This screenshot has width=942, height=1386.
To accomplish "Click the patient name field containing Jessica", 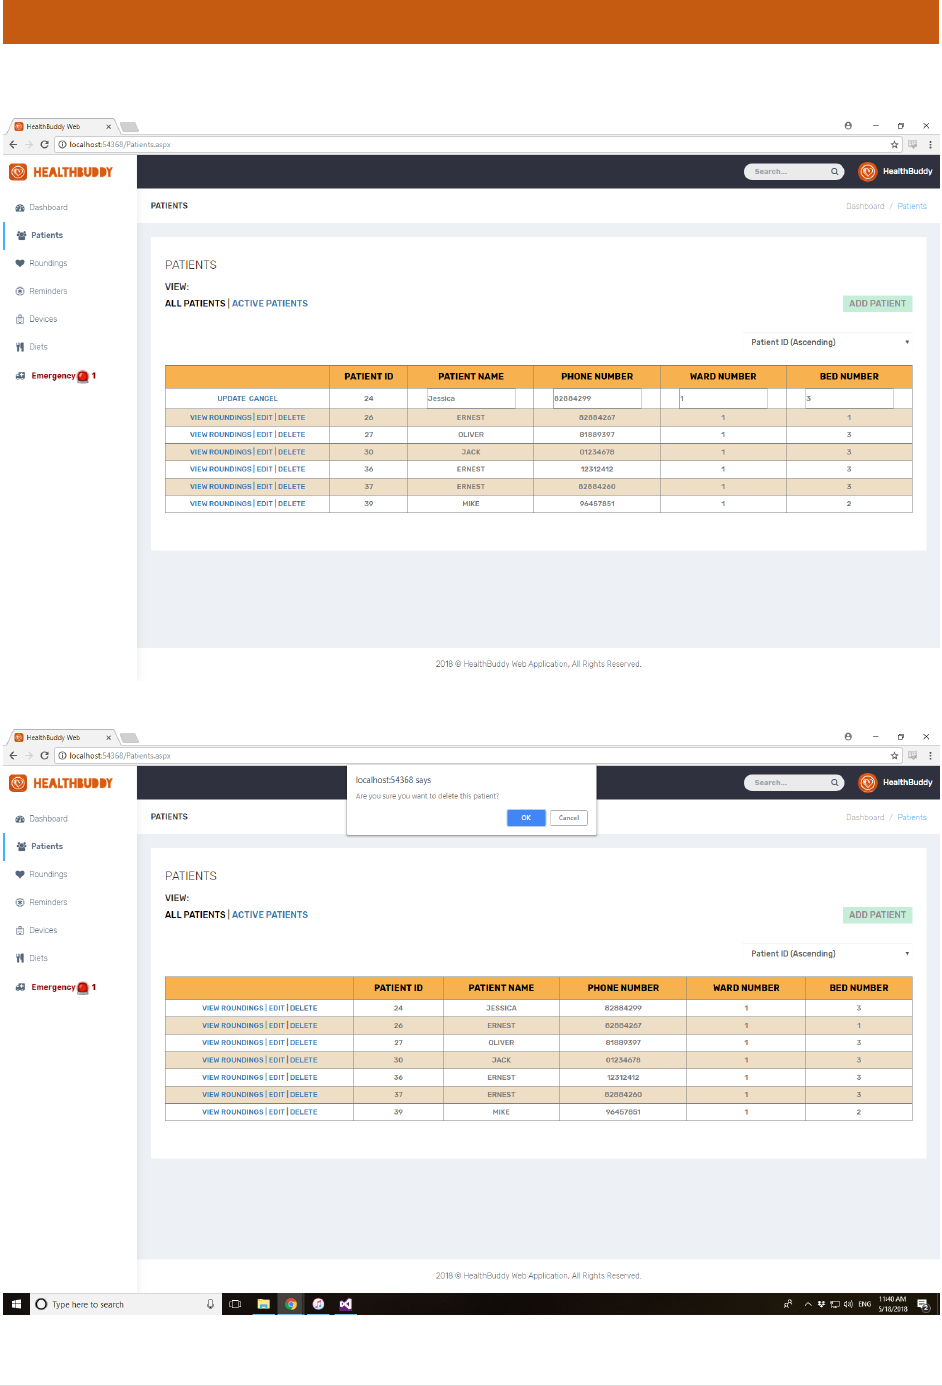I will point(471,398).
